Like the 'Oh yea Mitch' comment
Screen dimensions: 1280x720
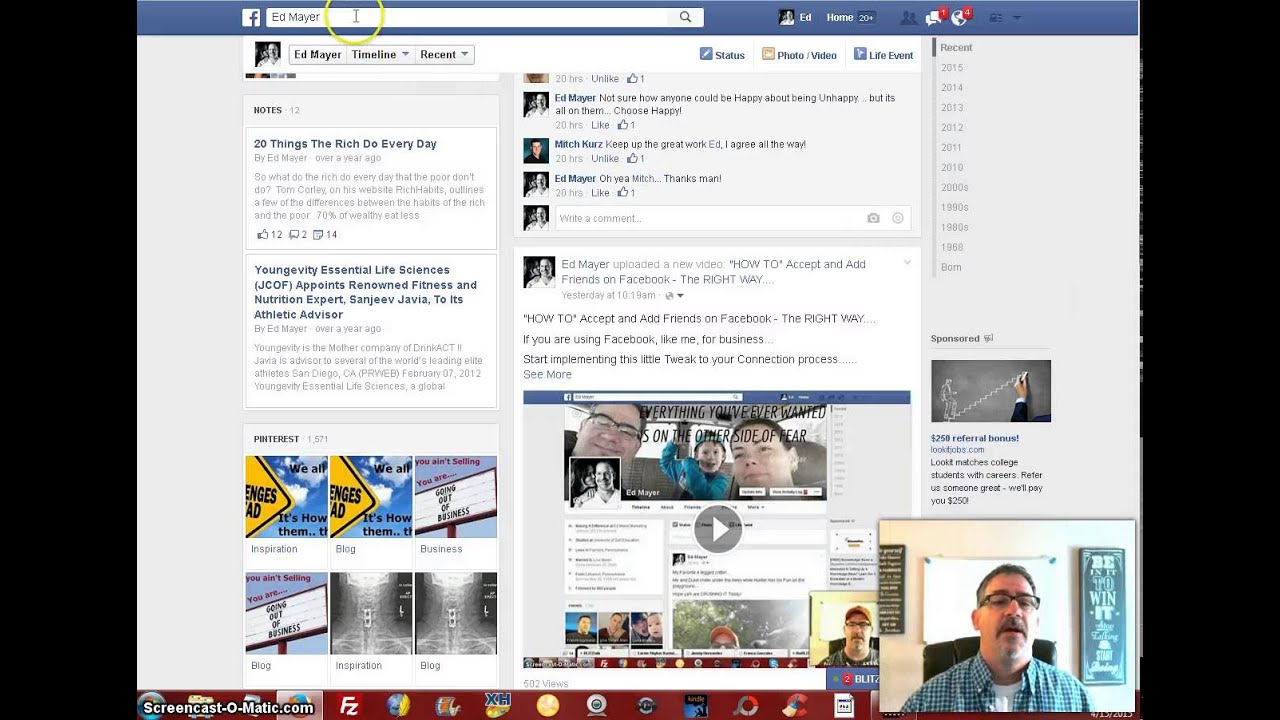(600, 193)
